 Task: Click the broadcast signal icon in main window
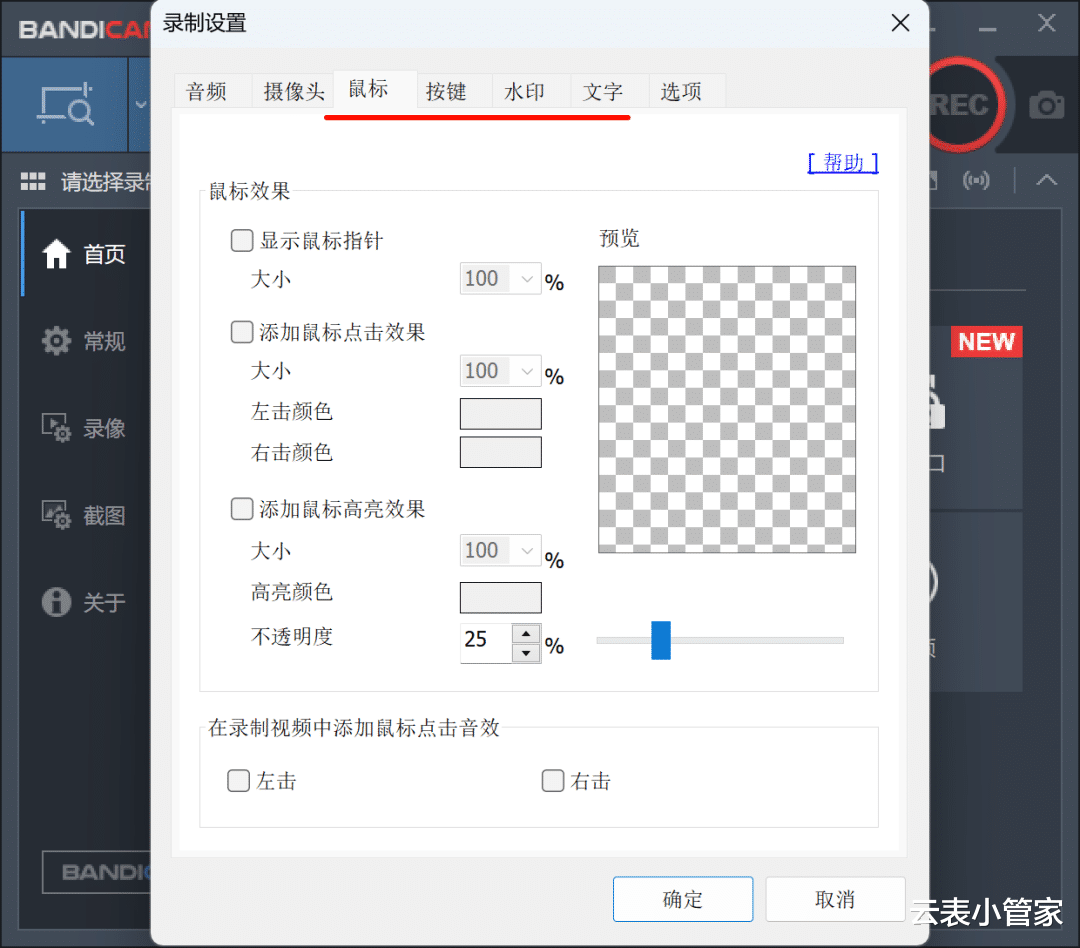(x=976, y=181)
